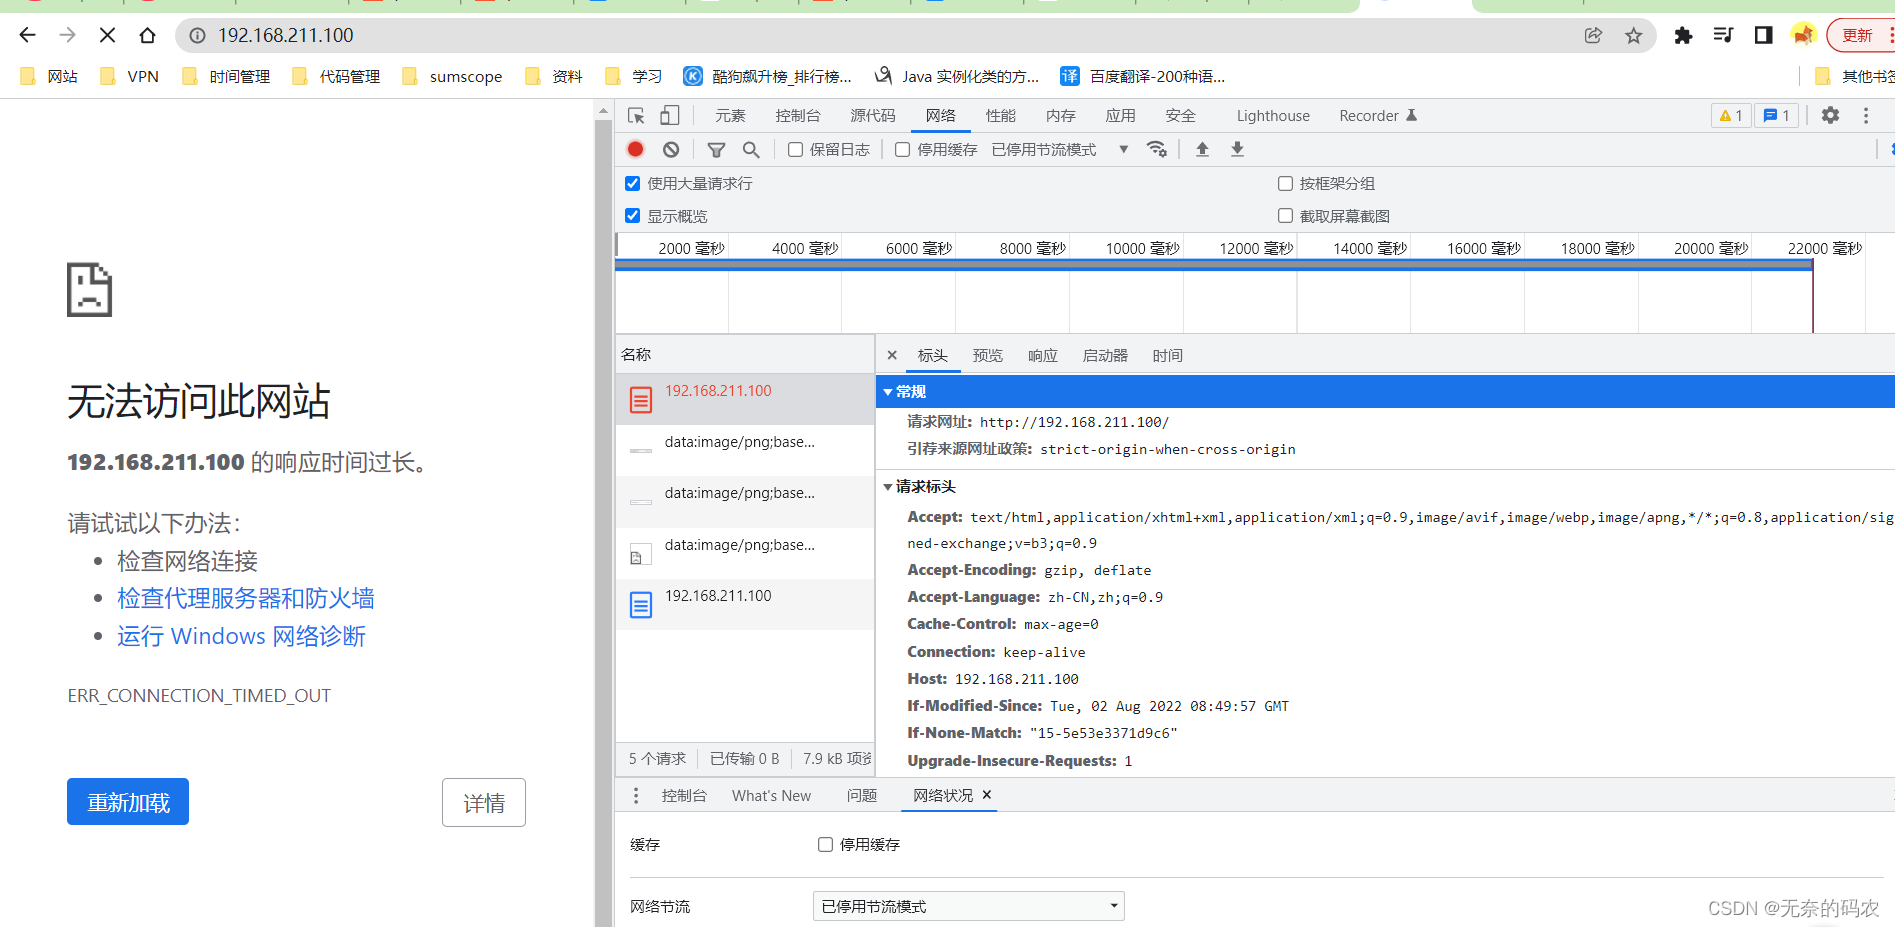The width and height of the screenshot is (1895, 927).
Task: Show the 预览 tab of the request
Action: coord(987,356)
